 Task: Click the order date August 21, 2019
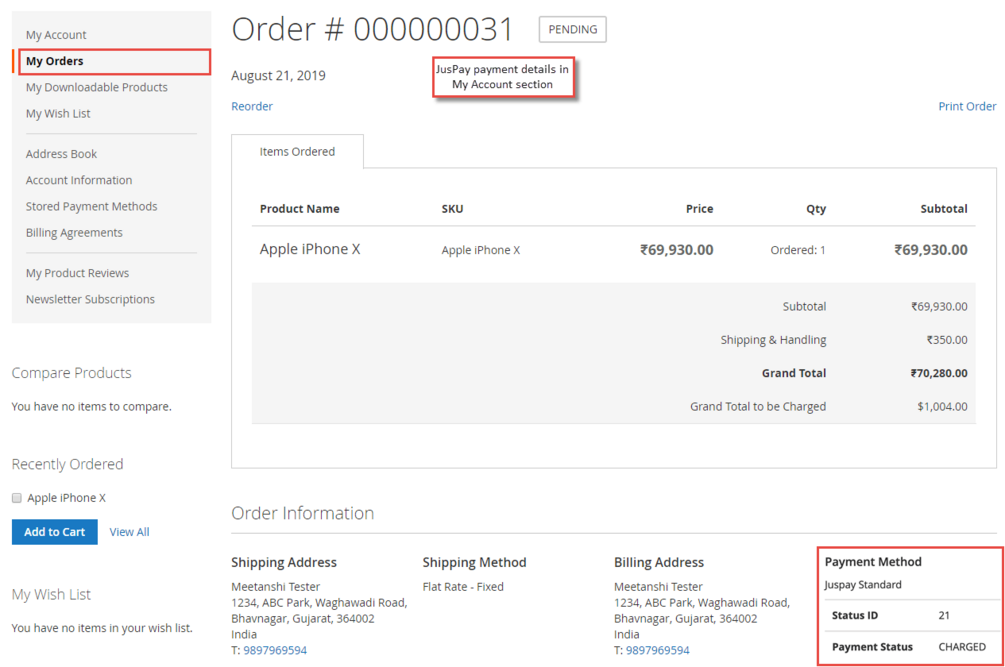[278, 76]
